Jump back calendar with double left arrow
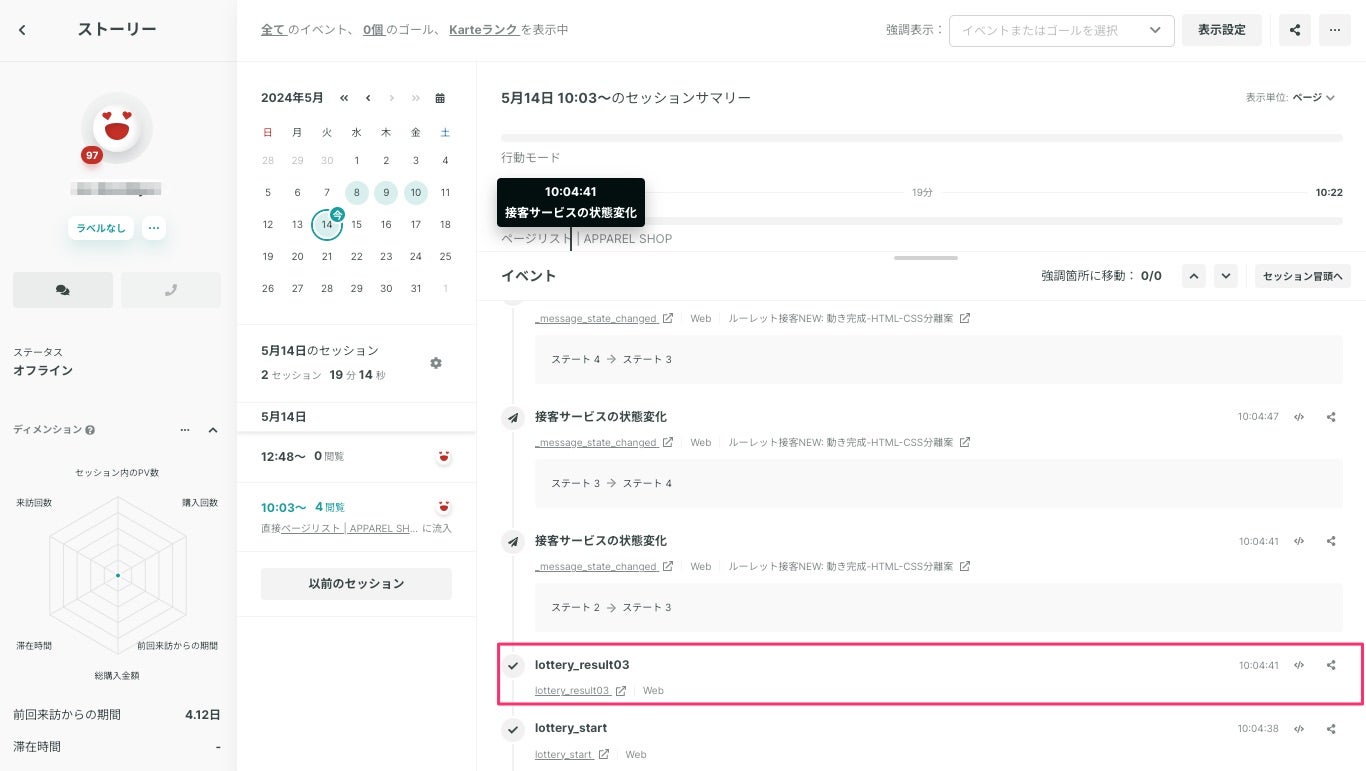The image size is (1366, 771). pos(344,98)
